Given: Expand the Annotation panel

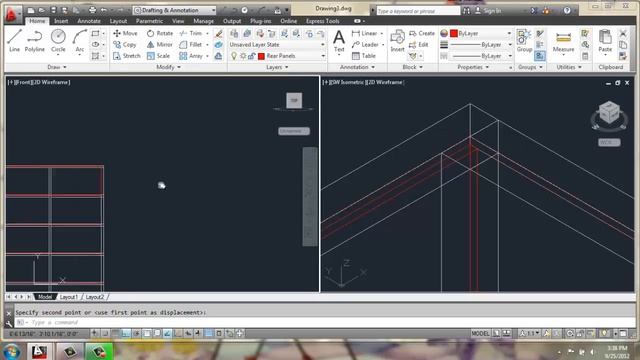Looking at the screenshot, I should 357,67.
